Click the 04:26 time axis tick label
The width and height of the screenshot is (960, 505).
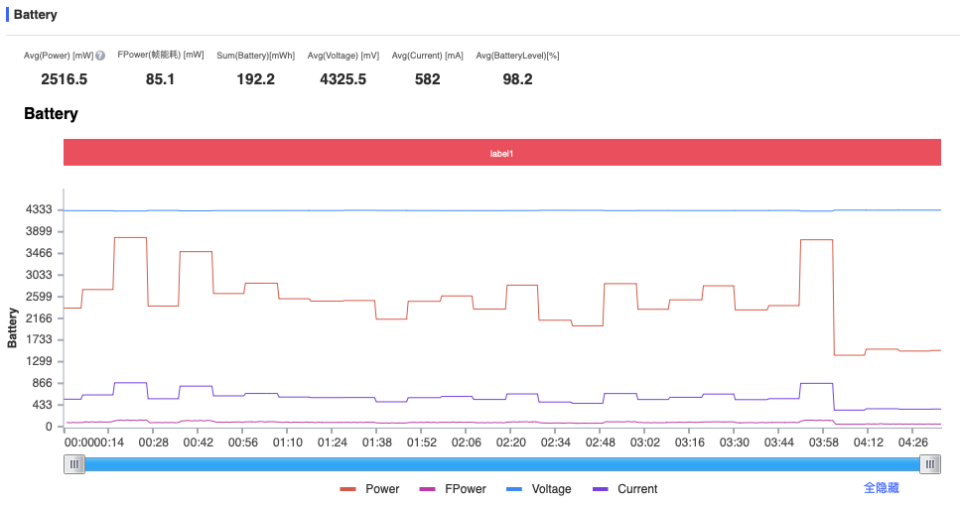(913, 442)
